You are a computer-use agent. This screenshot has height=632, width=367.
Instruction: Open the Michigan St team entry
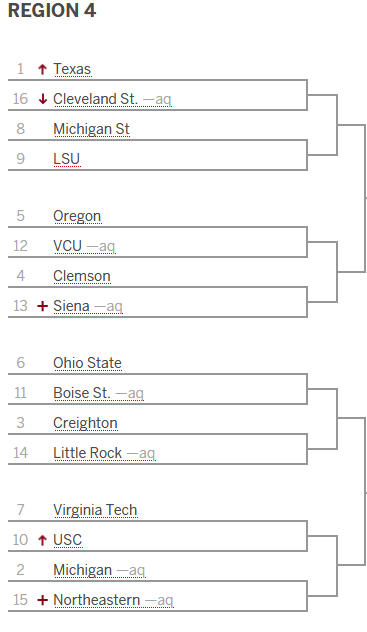tap(91, 129)
